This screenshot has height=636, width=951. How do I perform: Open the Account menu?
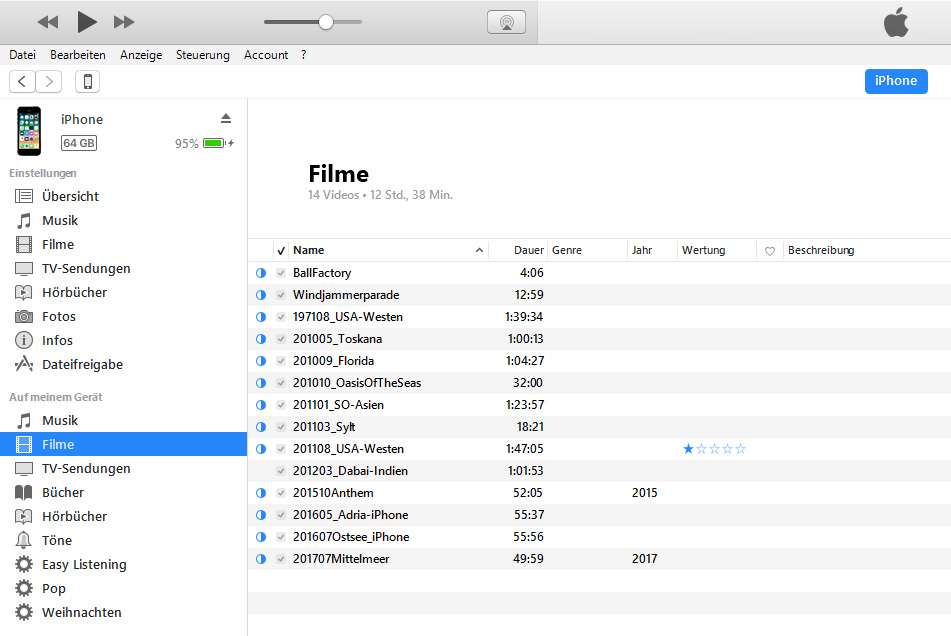pos(266,55)
